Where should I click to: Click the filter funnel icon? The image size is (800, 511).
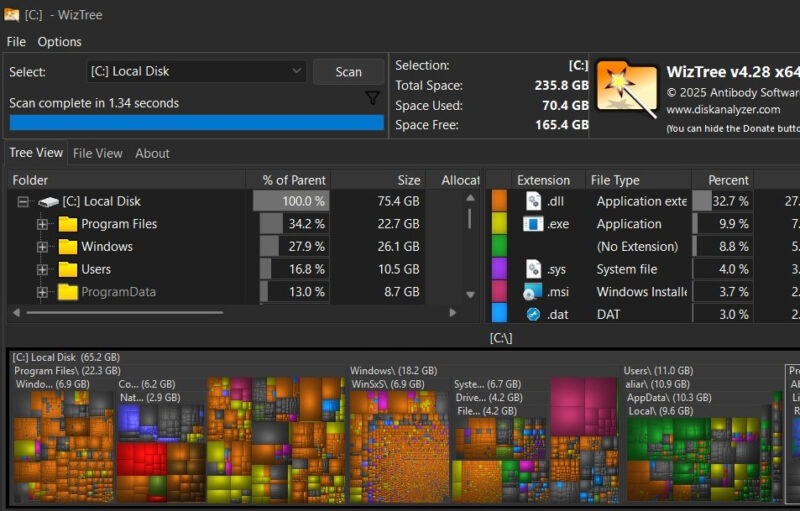pos(372,98)
